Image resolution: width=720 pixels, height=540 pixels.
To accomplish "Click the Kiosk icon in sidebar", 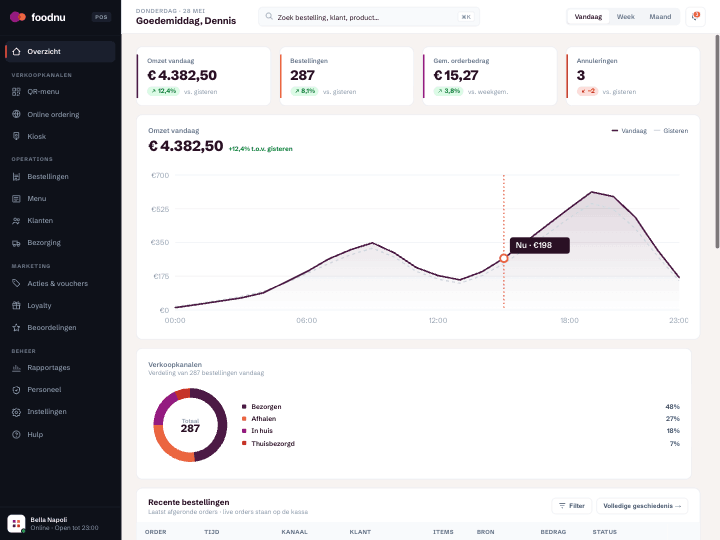I will coord(16,136).
